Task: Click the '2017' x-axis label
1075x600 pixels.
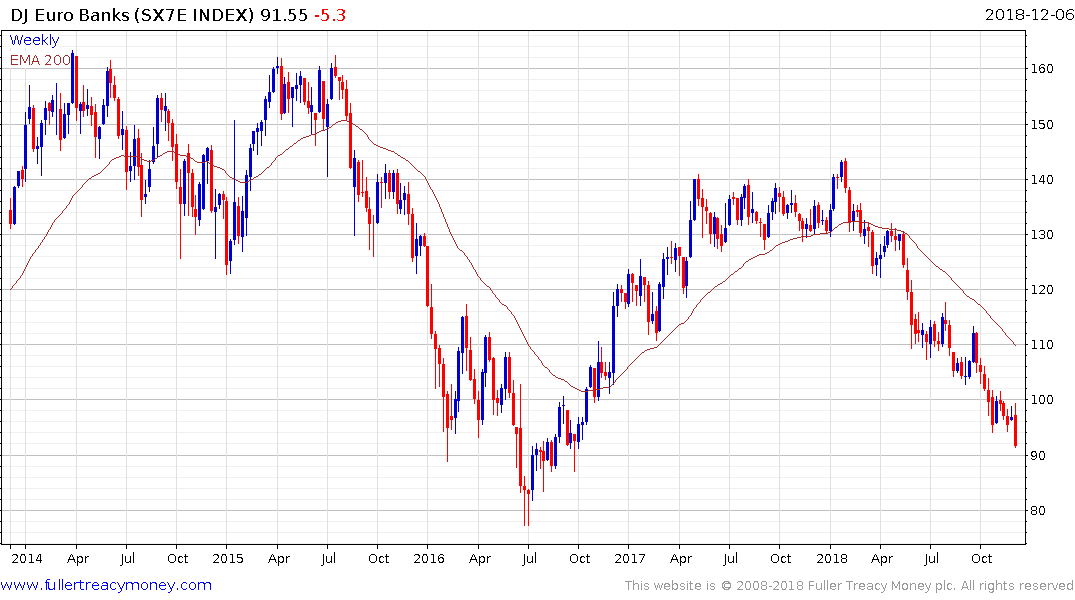Action: tap(630, 558)
